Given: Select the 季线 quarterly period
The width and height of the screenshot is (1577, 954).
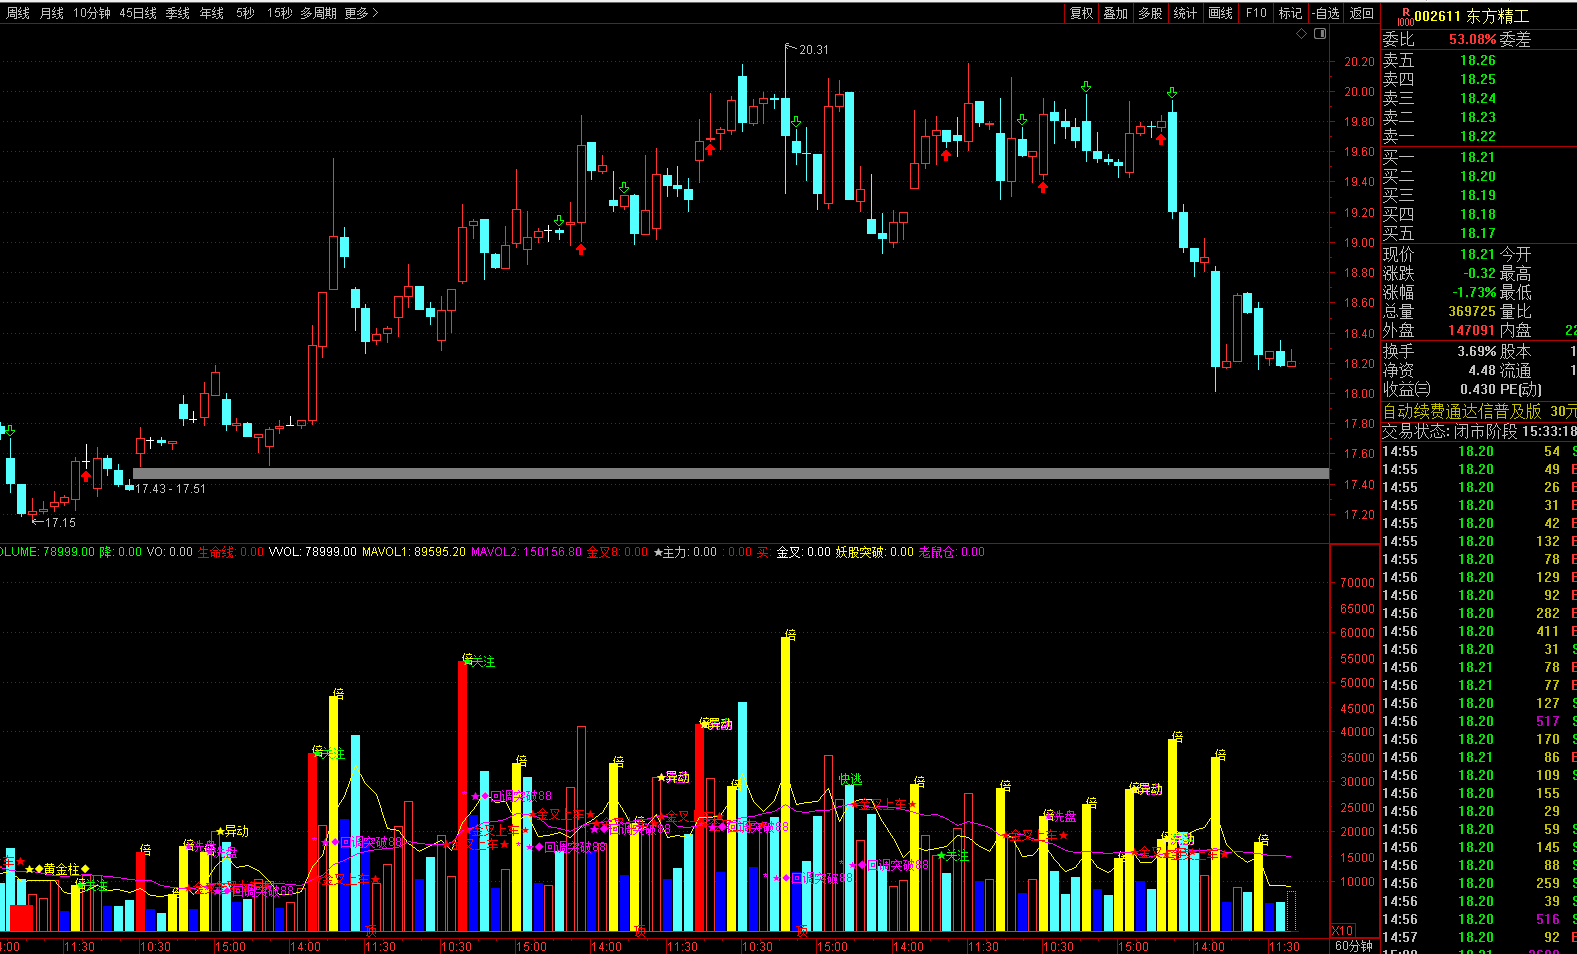Looking at the screenshot, I should (x=178, y=13).
